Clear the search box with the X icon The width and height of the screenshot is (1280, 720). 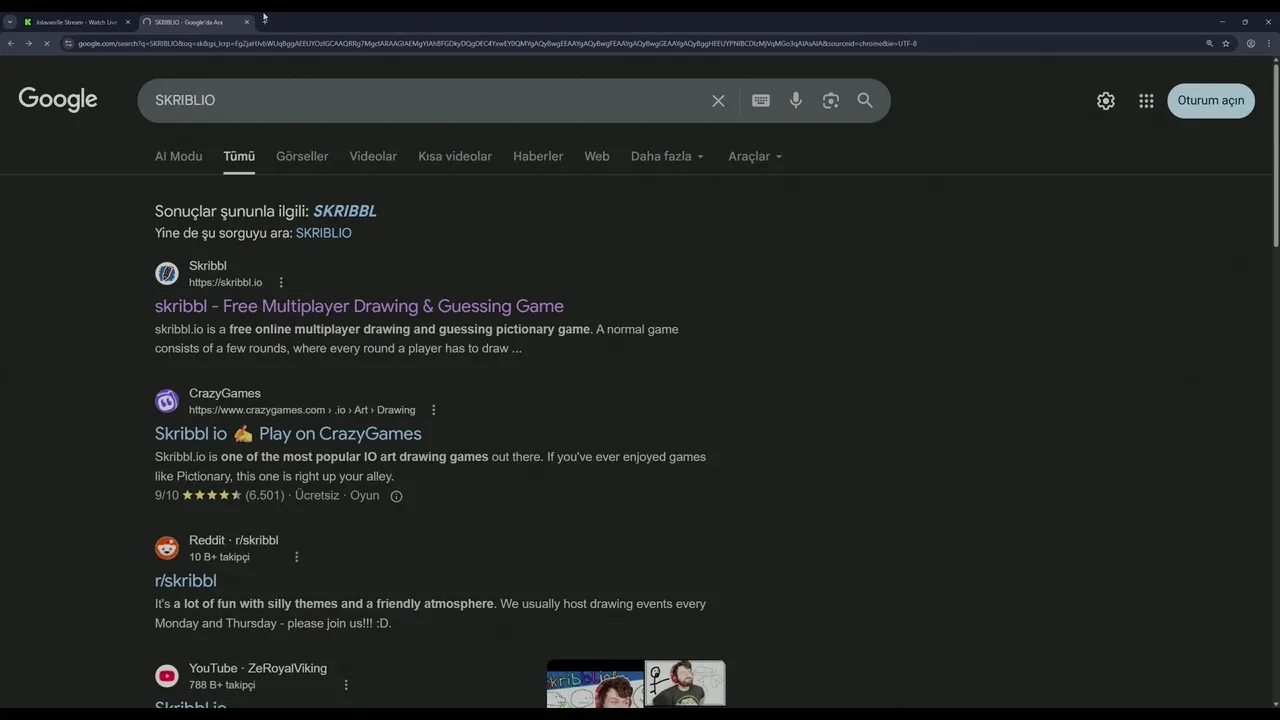(718, 100)
